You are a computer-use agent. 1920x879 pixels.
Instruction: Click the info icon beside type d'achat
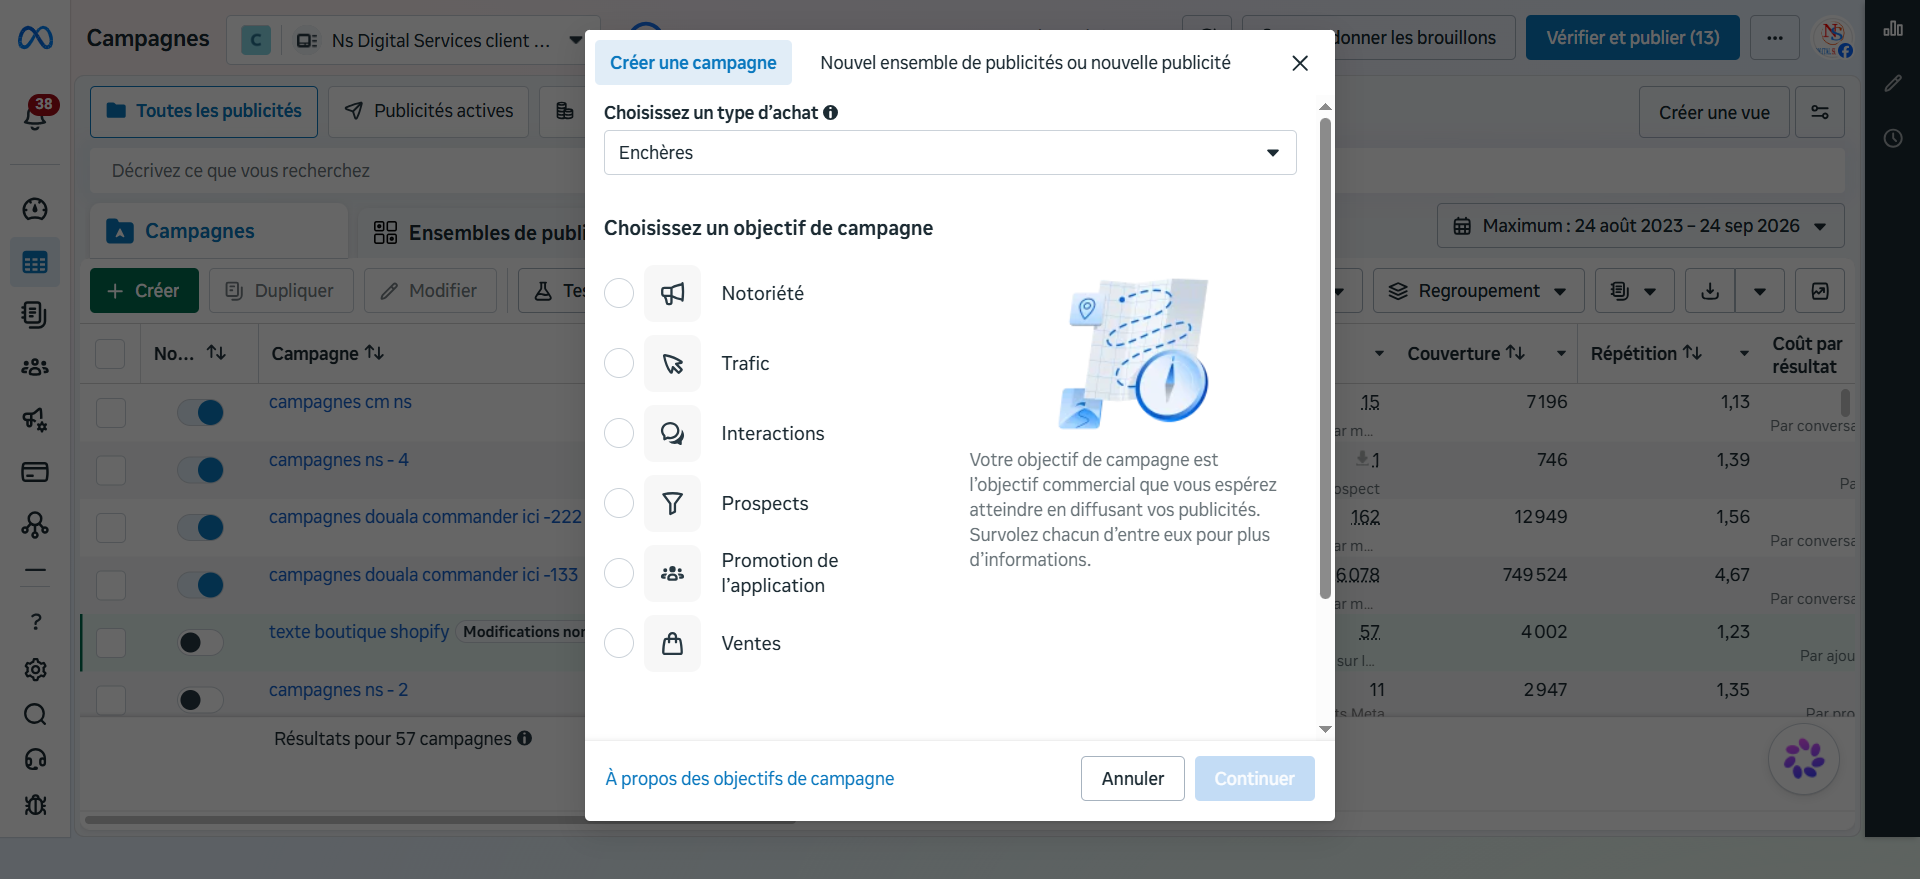(x=830, y=113)
